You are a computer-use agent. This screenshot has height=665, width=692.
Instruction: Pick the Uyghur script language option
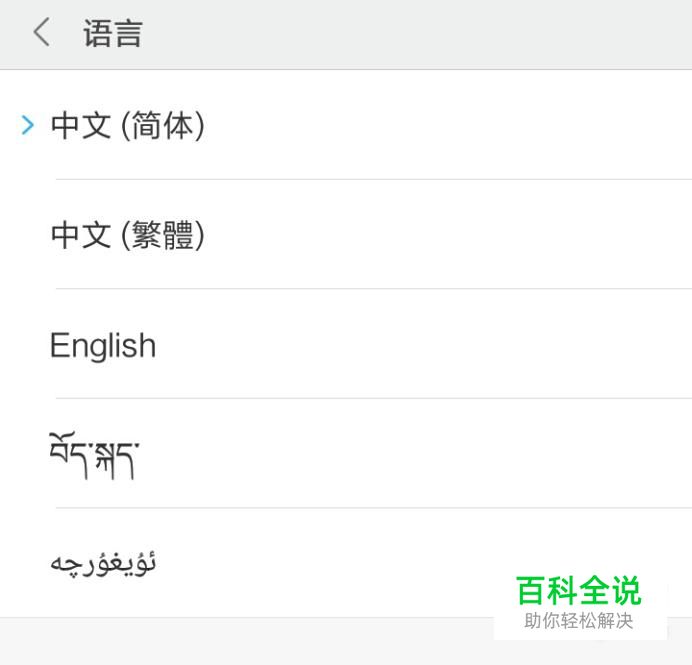pyautogui.click(x=346, y=563)
